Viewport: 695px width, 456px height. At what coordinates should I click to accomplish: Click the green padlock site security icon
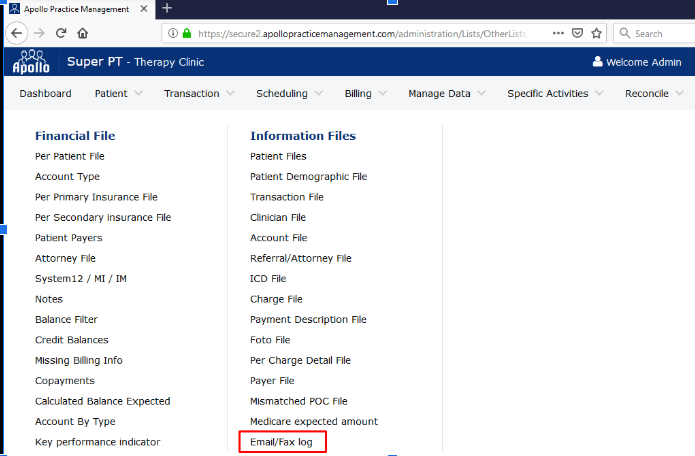point(187,33)
